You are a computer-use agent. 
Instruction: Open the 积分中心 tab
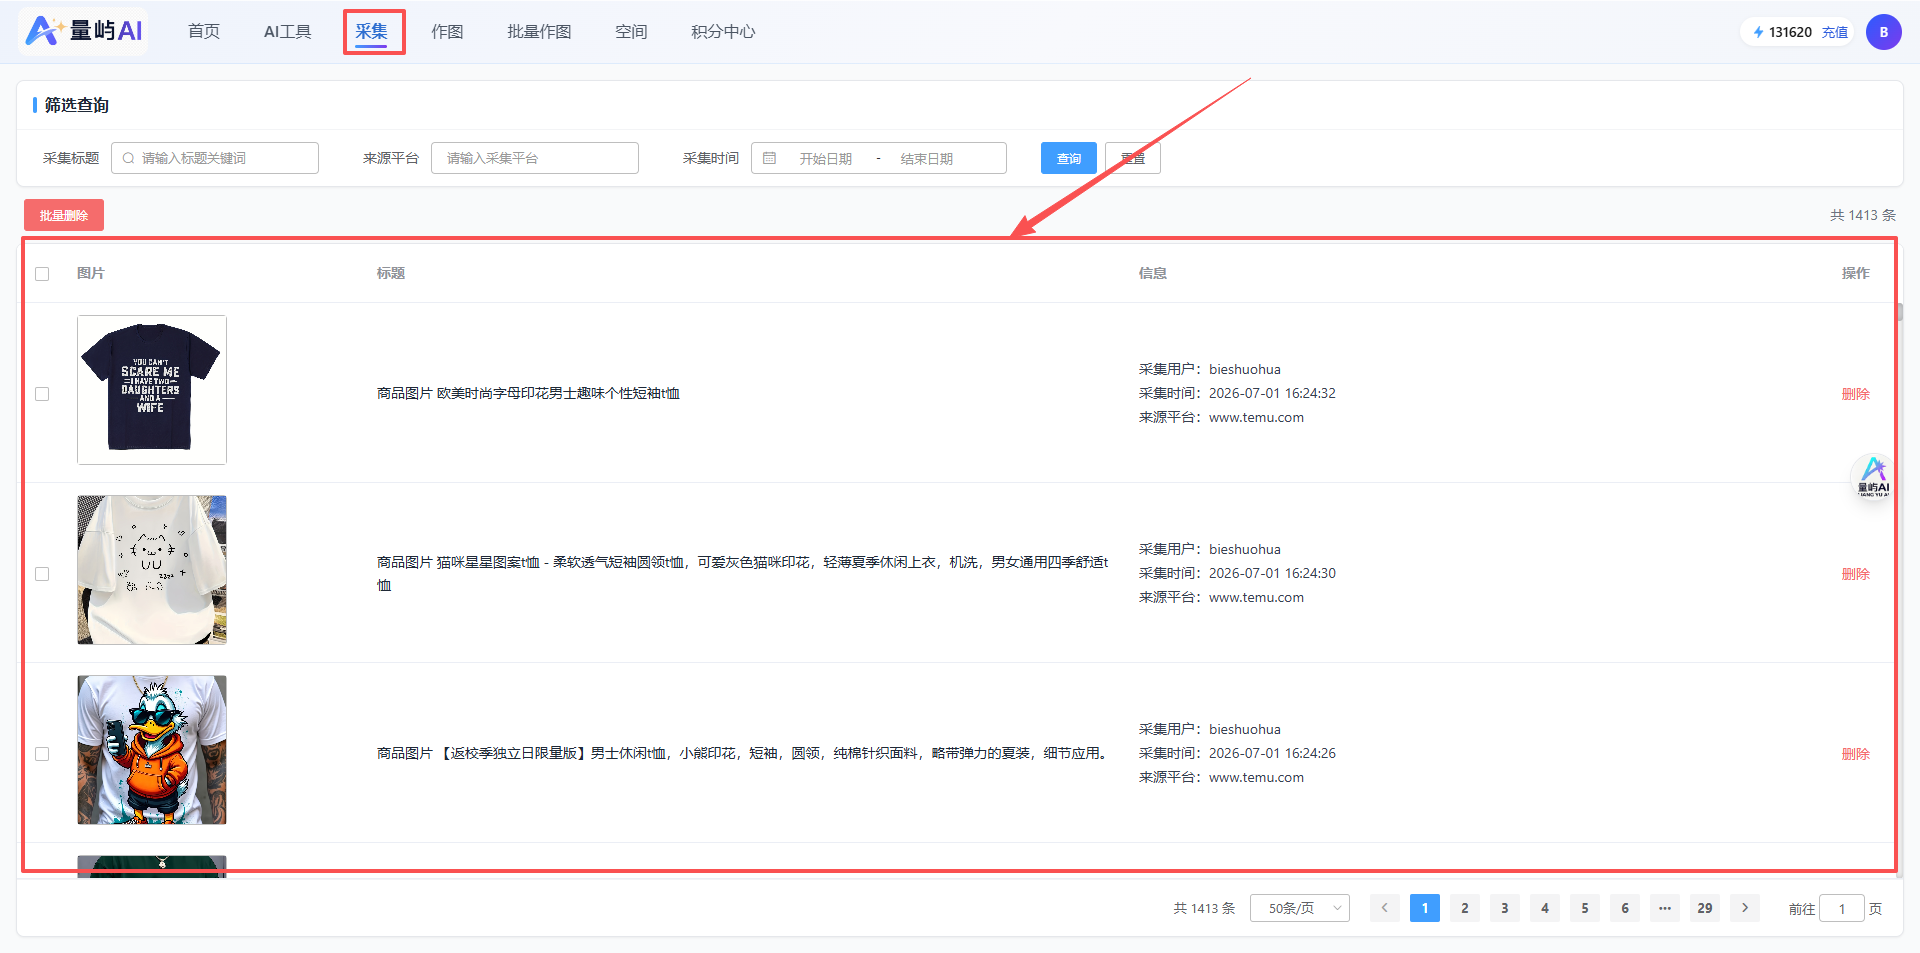click(x=723, y=32)
